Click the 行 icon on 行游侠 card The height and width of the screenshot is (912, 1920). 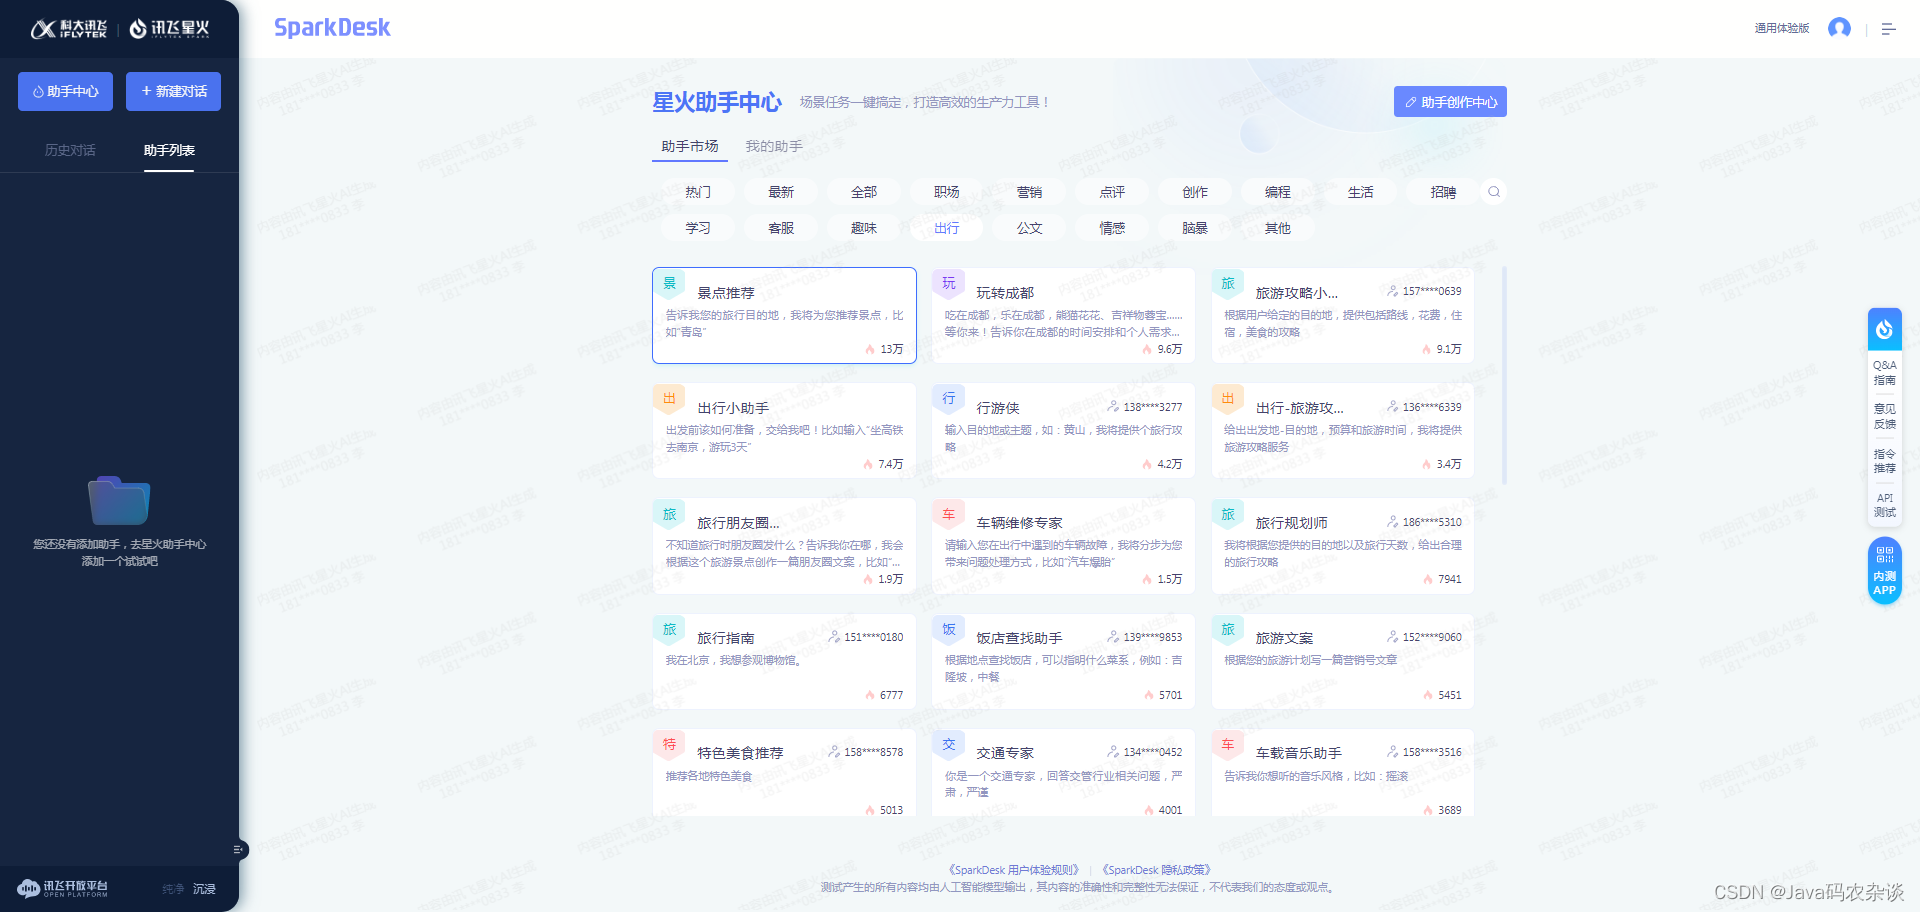click(949, 399)
